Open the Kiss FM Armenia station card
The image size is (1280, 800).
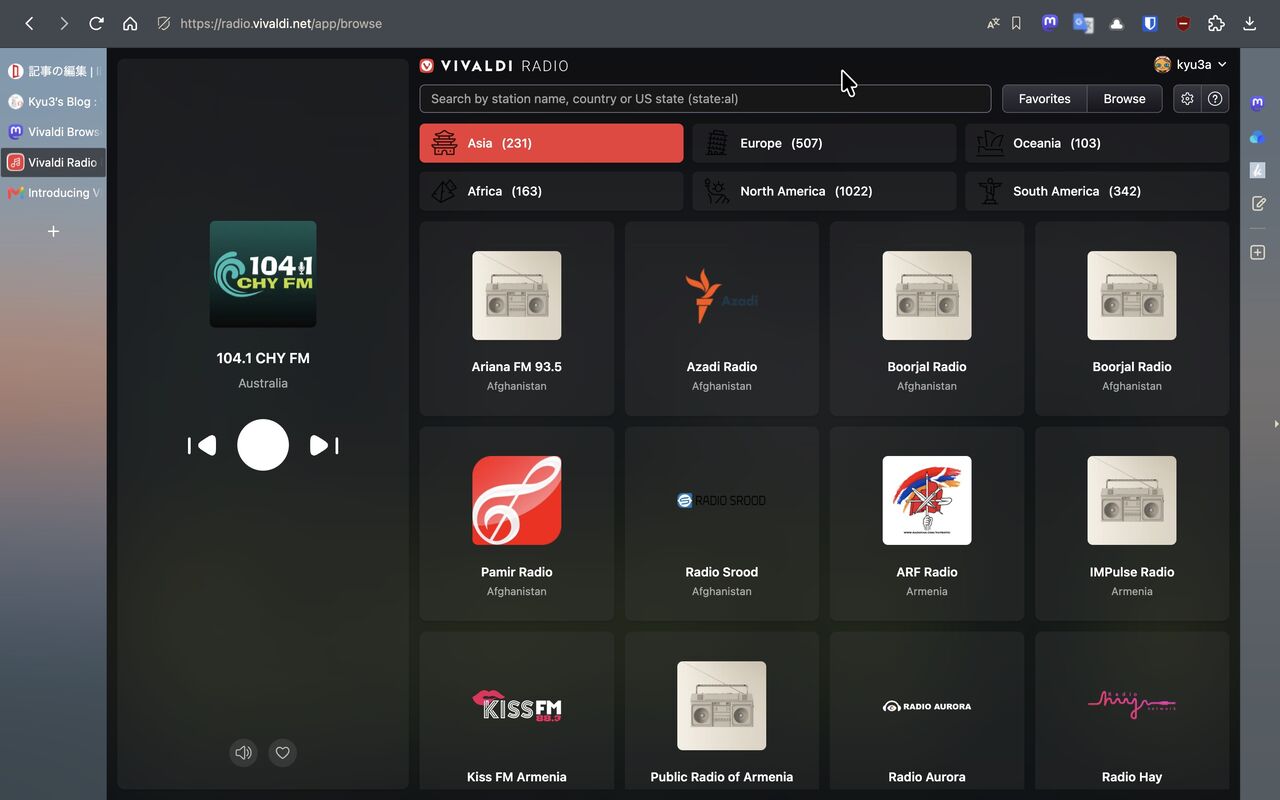click(x=517, y=712)
